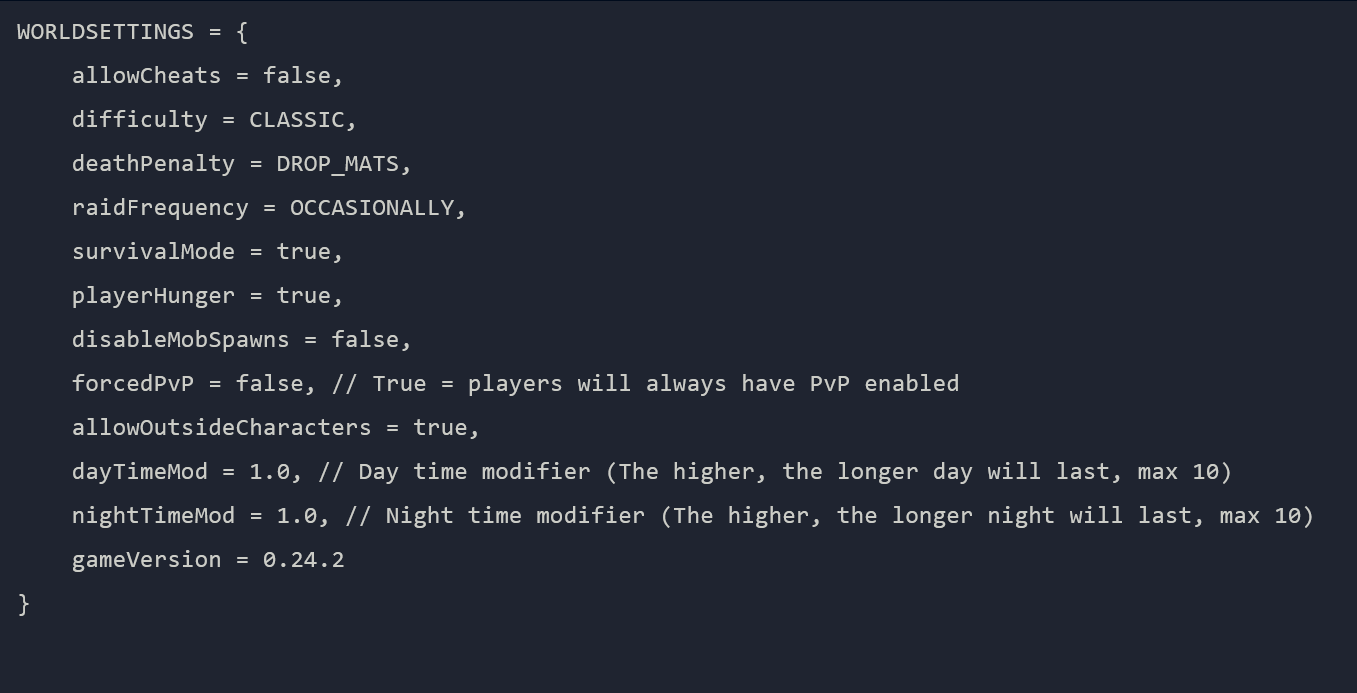Click the true value of playerHunger
The width and height of the screenshot is (1357, 693).
point(304,296)
